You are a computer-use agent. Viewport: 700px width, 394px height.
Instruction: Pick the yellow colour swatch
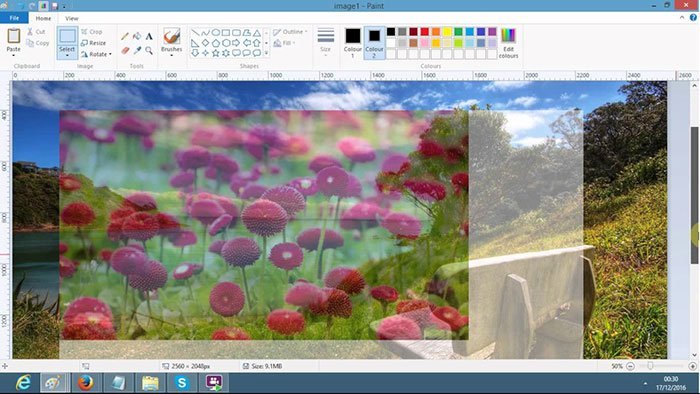(x=447, y=32)
